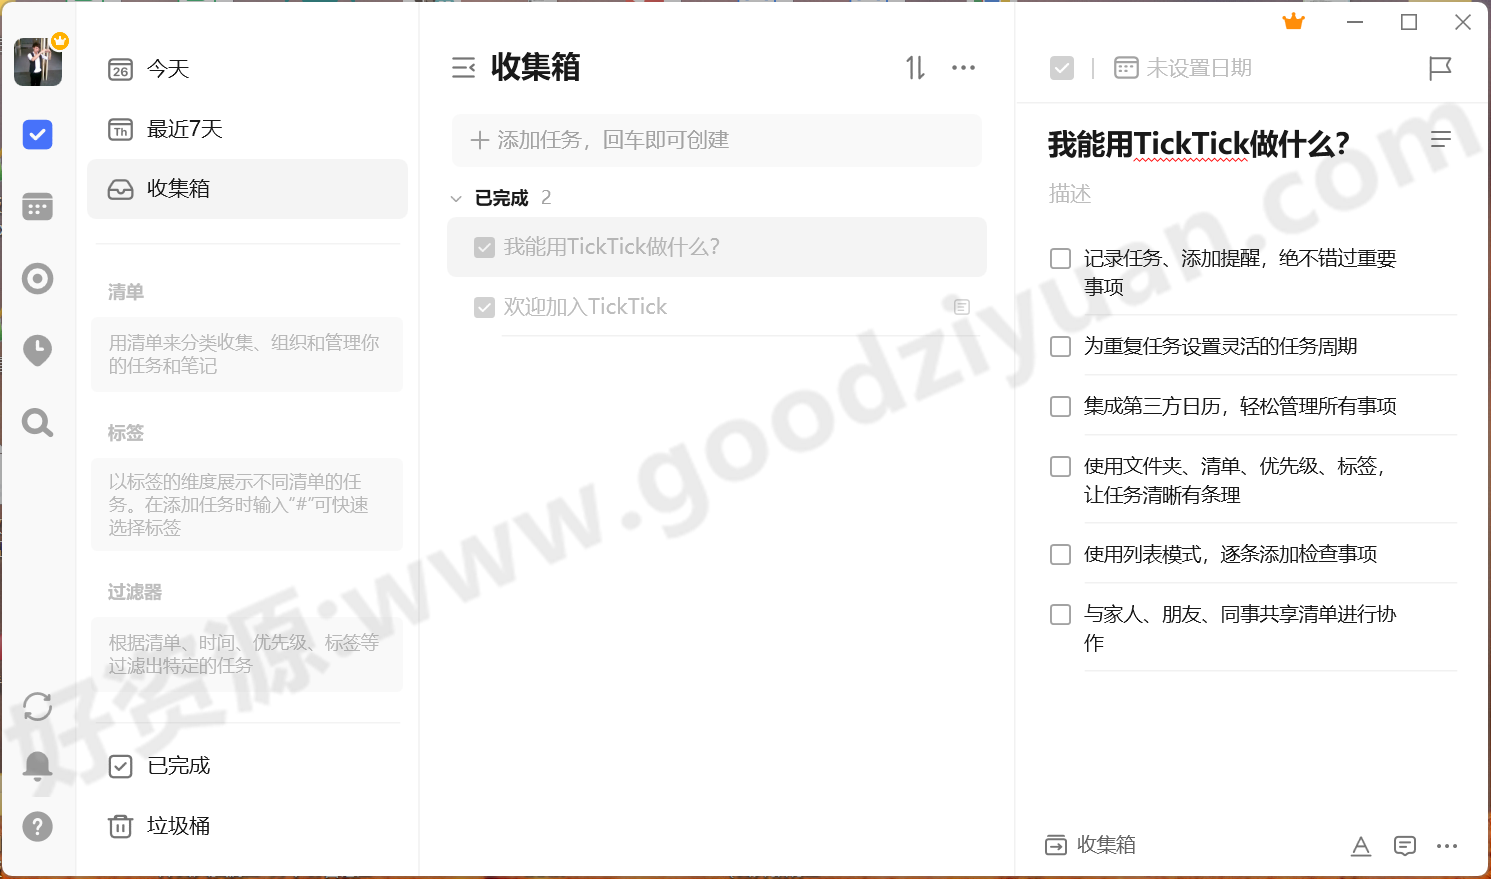Select 今天 in the sidebar
Viewport: 1491px width, 879px height.
coord(166,69)
